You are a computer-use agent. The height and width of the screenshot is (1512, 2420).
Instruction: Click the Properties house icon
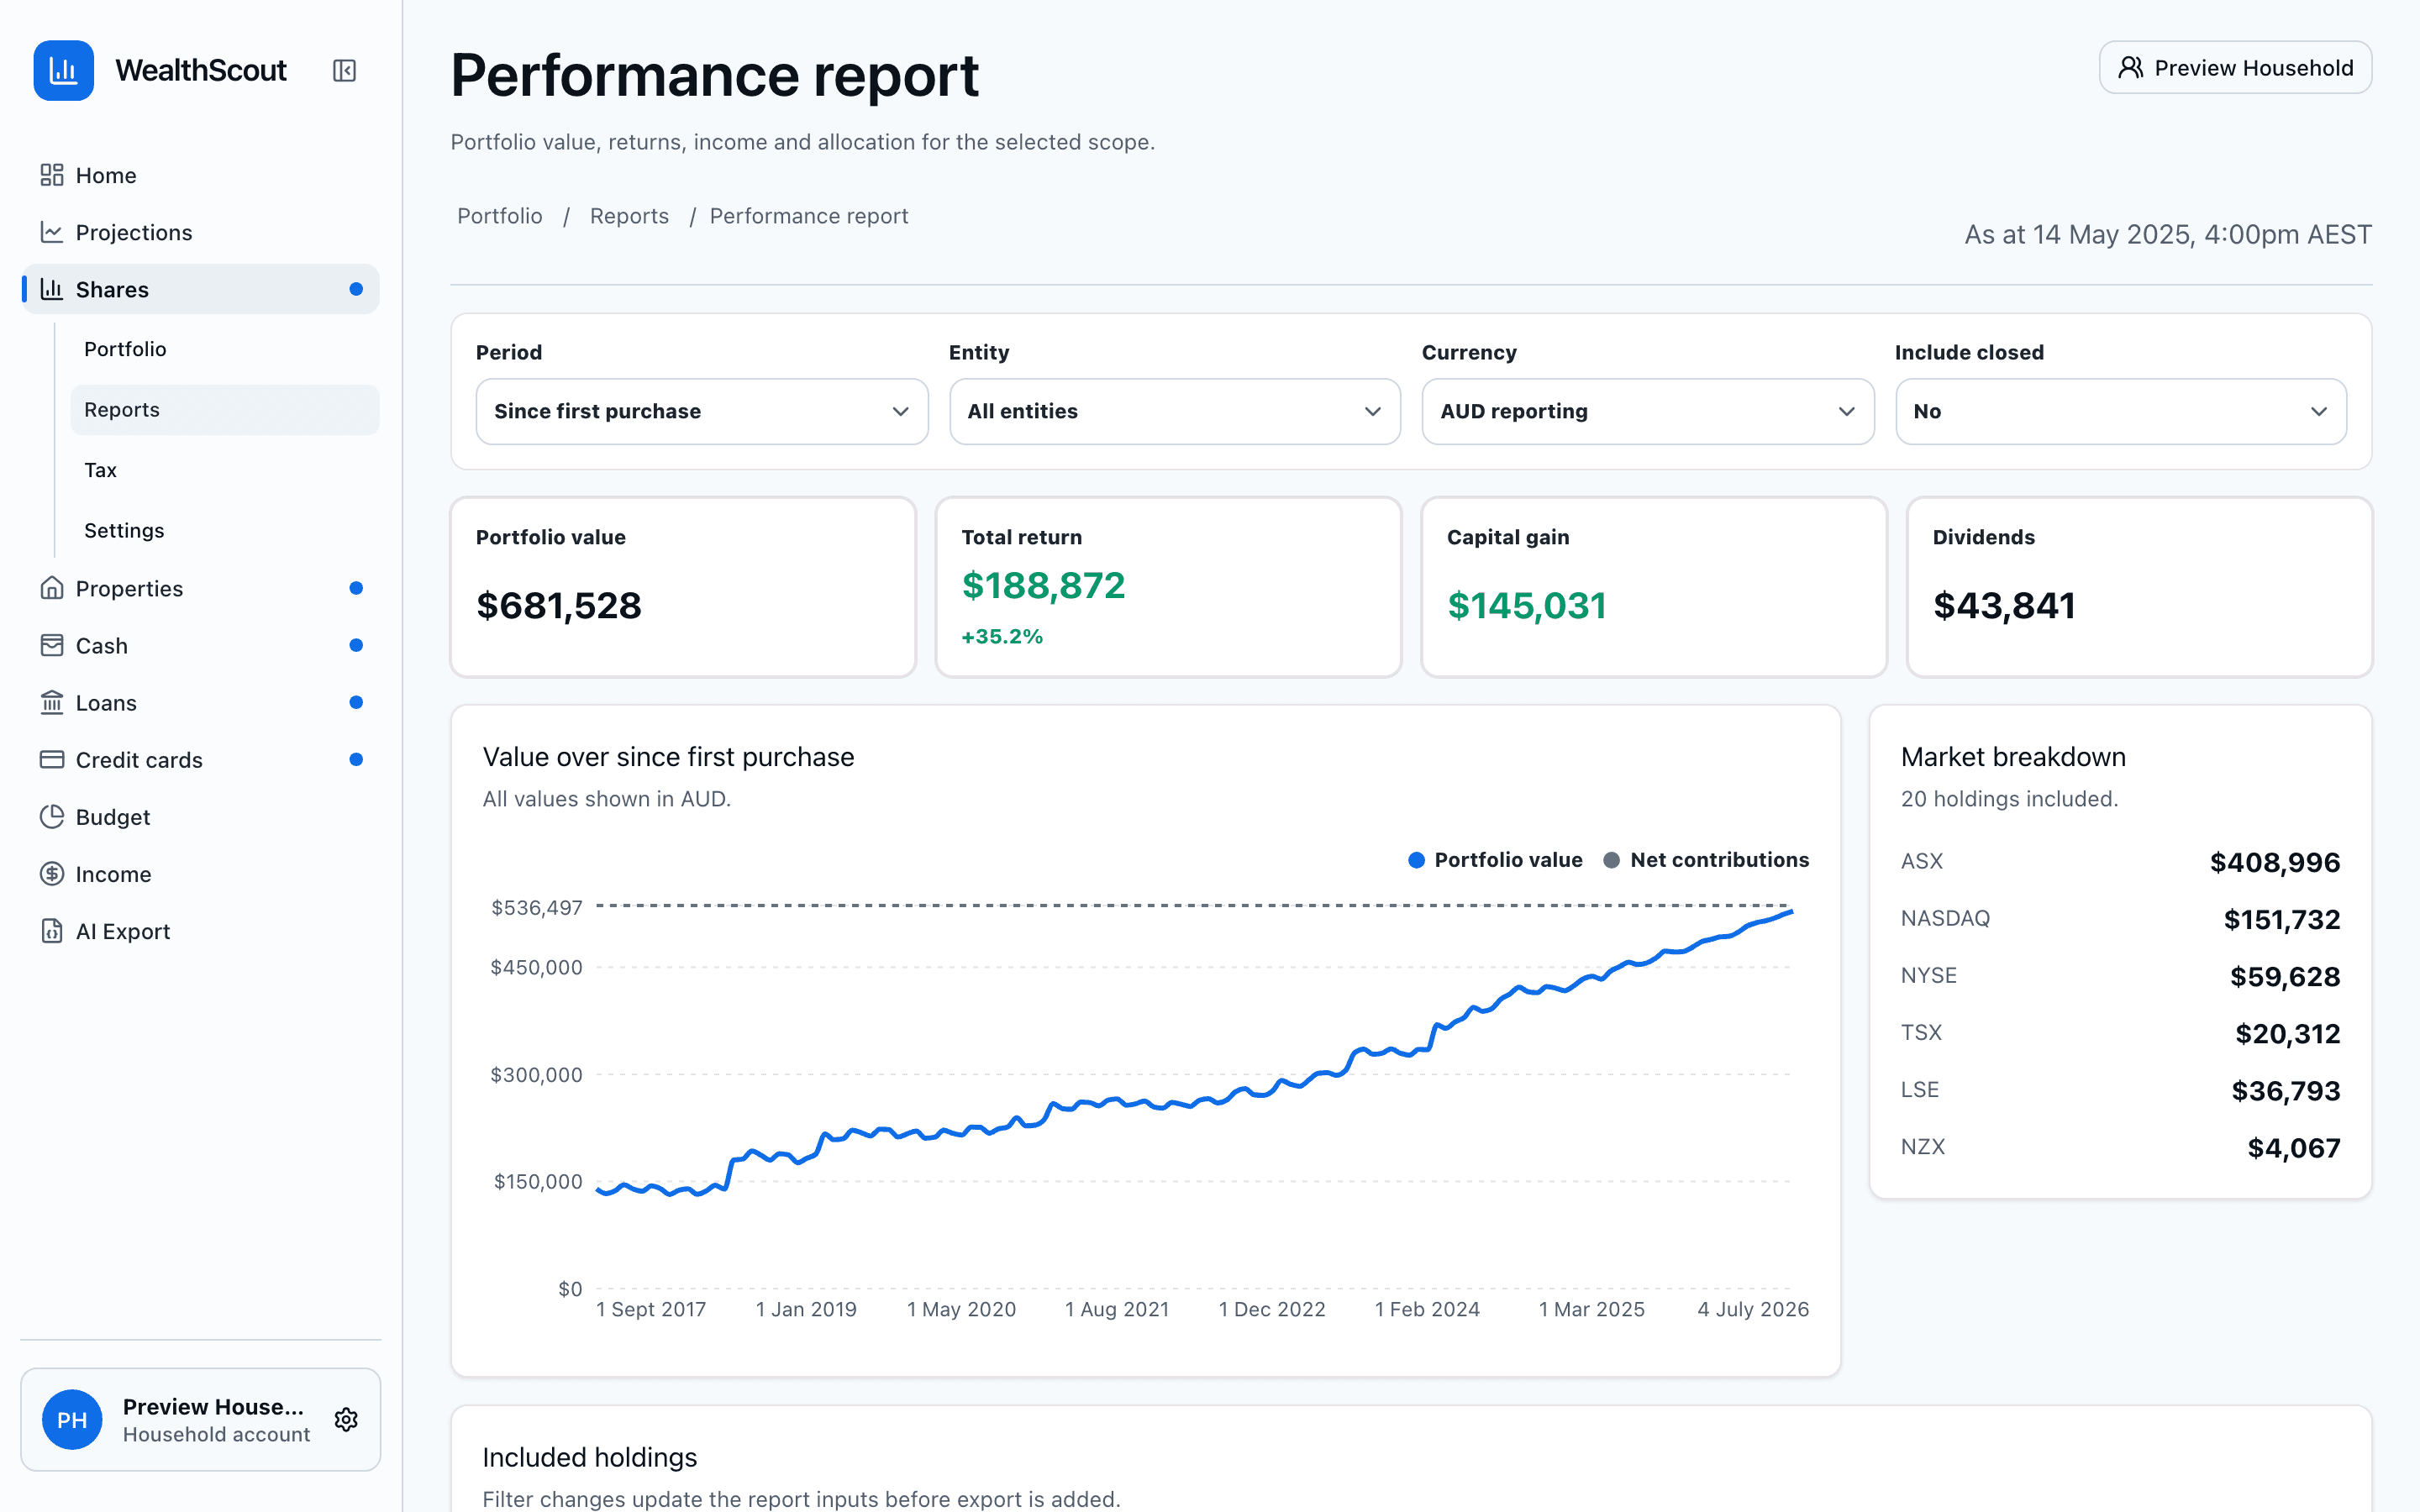coord(51,588)
